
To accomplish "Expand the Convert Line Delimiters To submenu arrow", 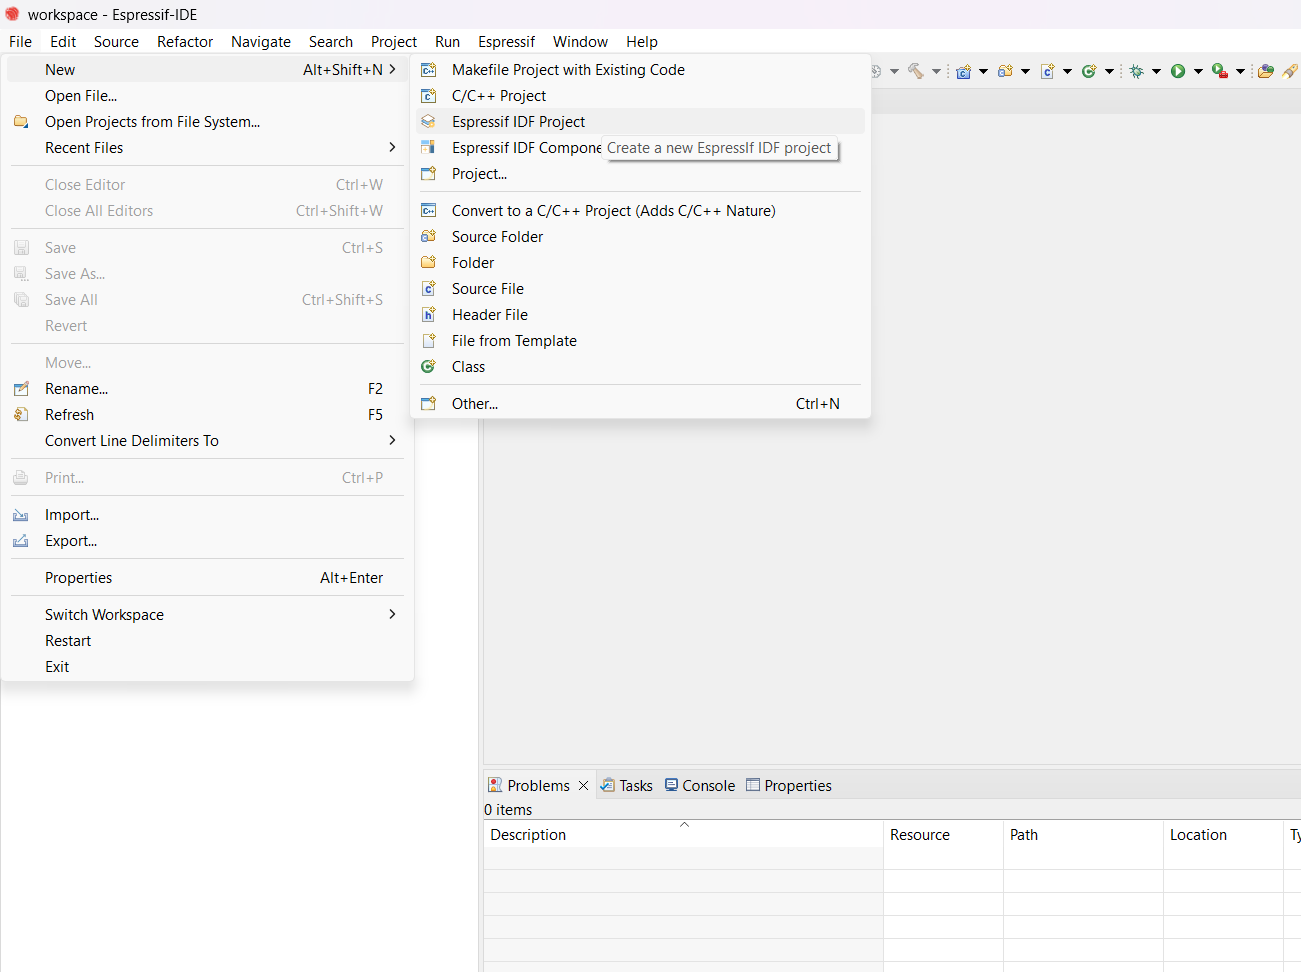I will (392, 441).
